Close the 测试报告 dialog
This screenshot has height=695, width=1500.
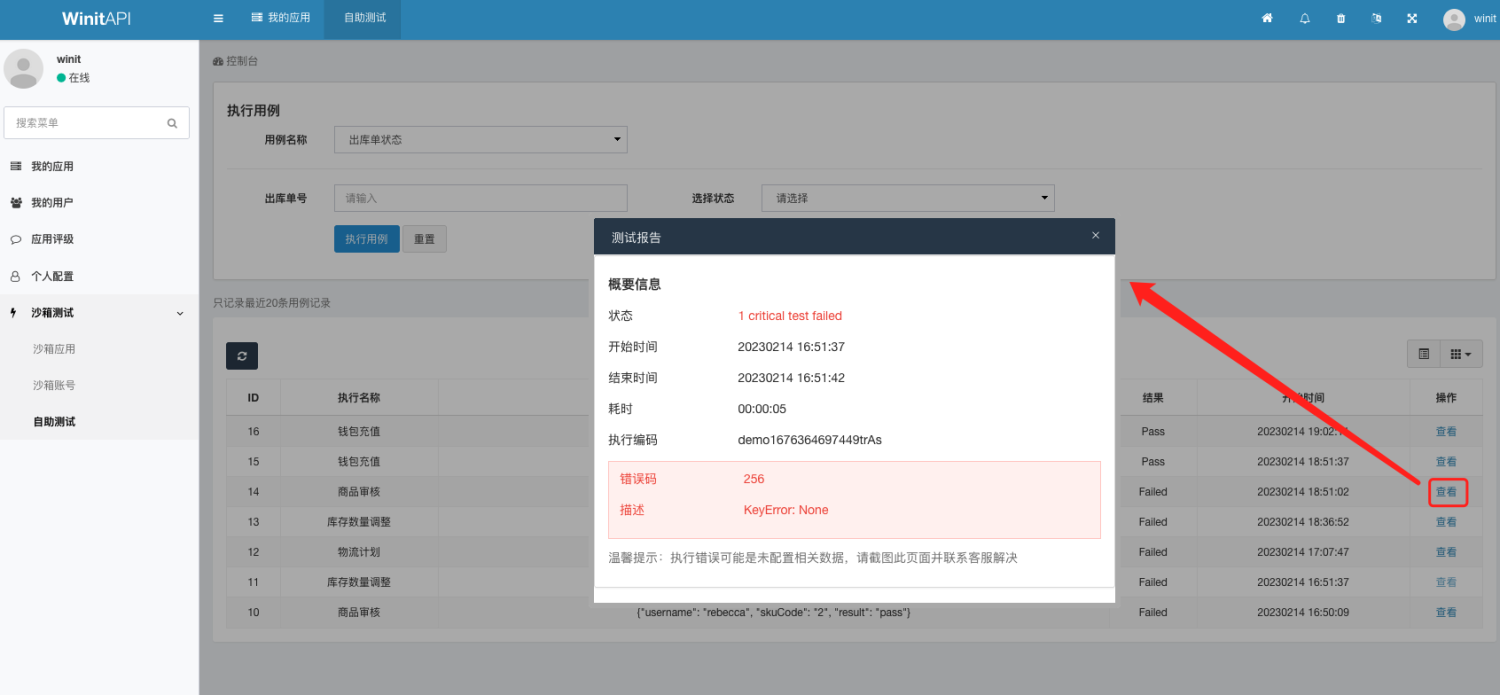[x=1095, y=236]
